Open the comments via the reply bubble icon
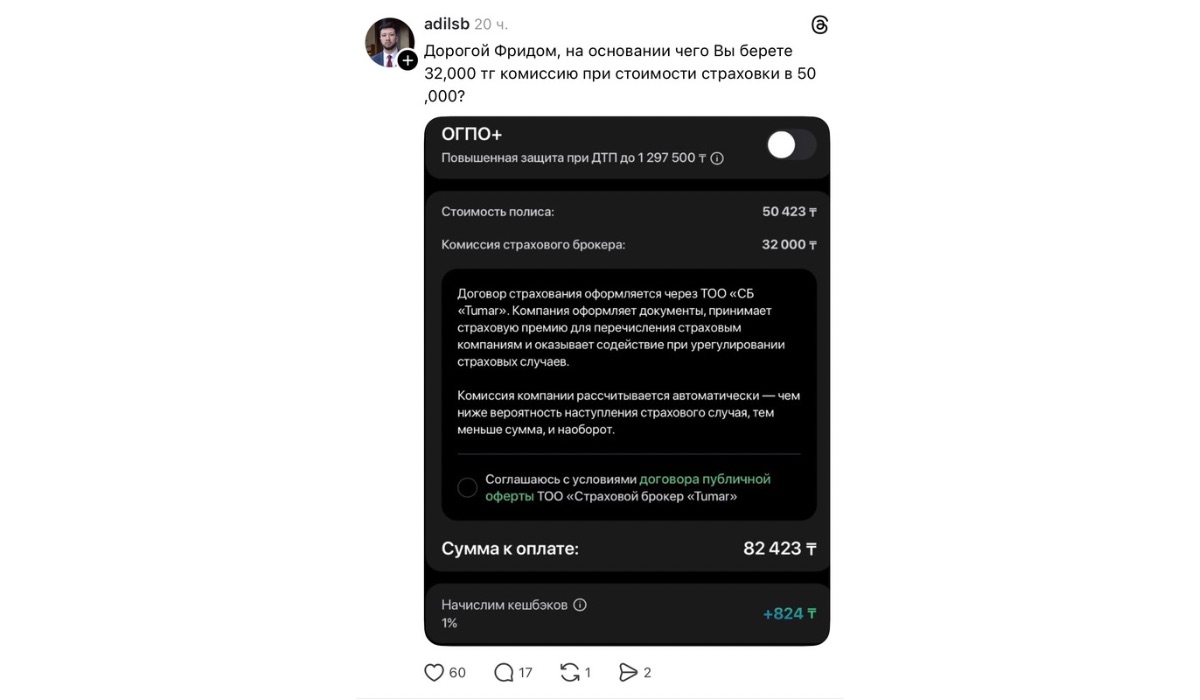The height and width of the screenshot is (700, 1200). [504, 673]
